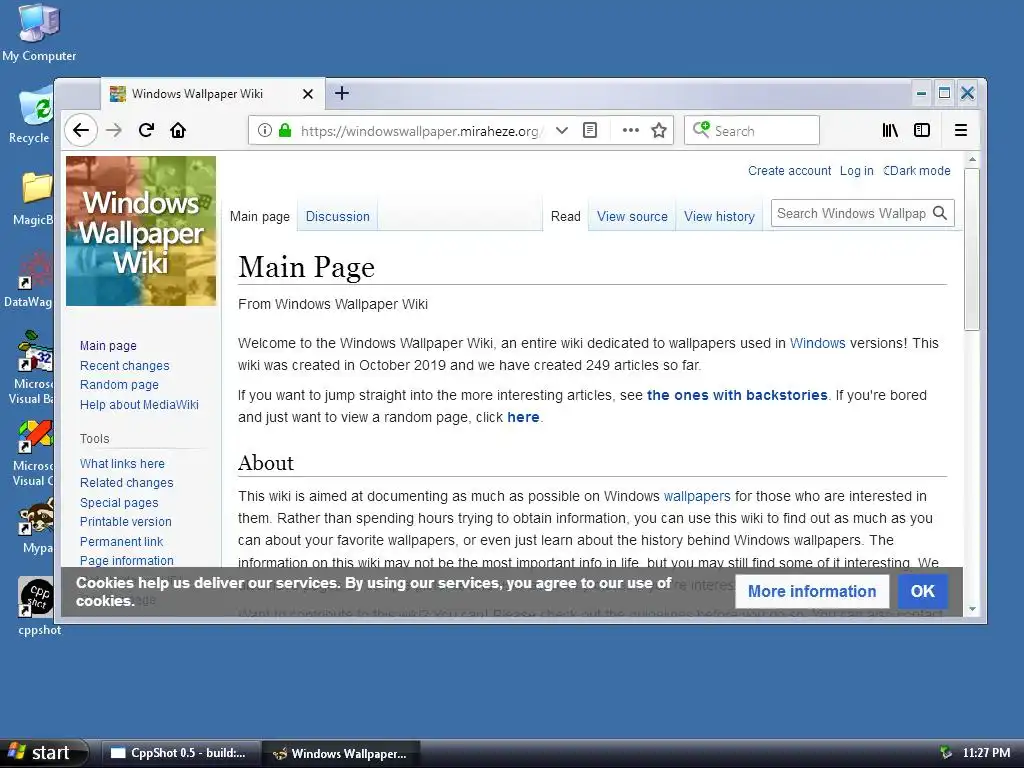Follow the wallpapers link in About
The image size is (1024, 768).
697,496
